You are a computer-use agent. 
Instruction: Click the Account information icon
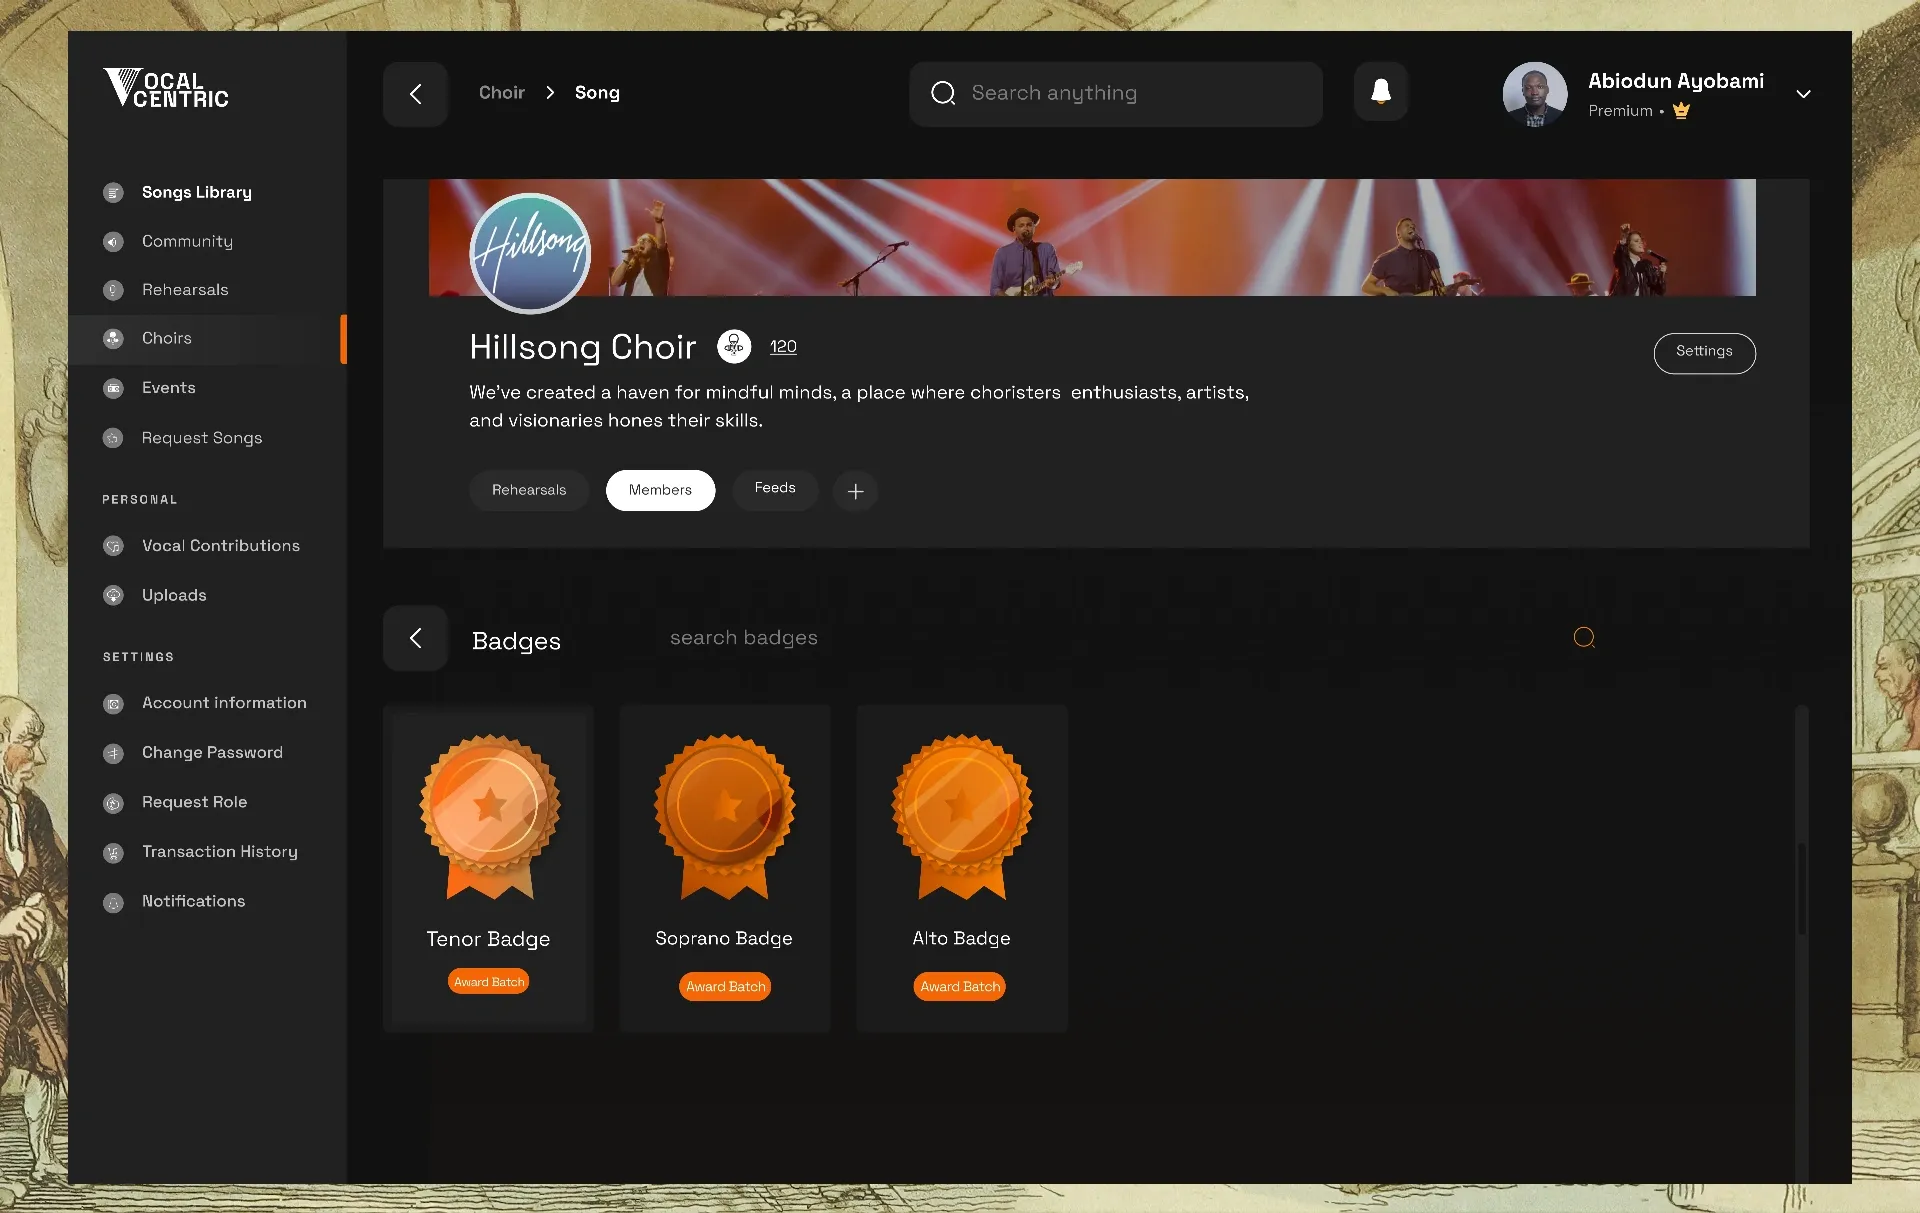tap(113, 704)
